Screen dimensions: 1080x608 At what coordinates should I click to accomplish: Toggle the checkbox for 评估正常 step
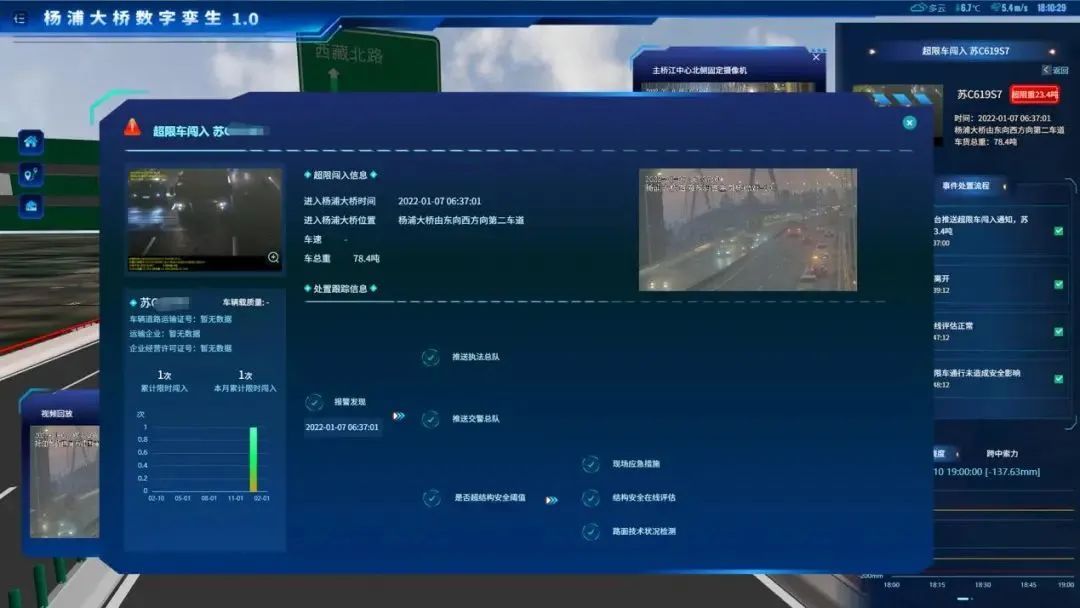tap(1059, 332)
